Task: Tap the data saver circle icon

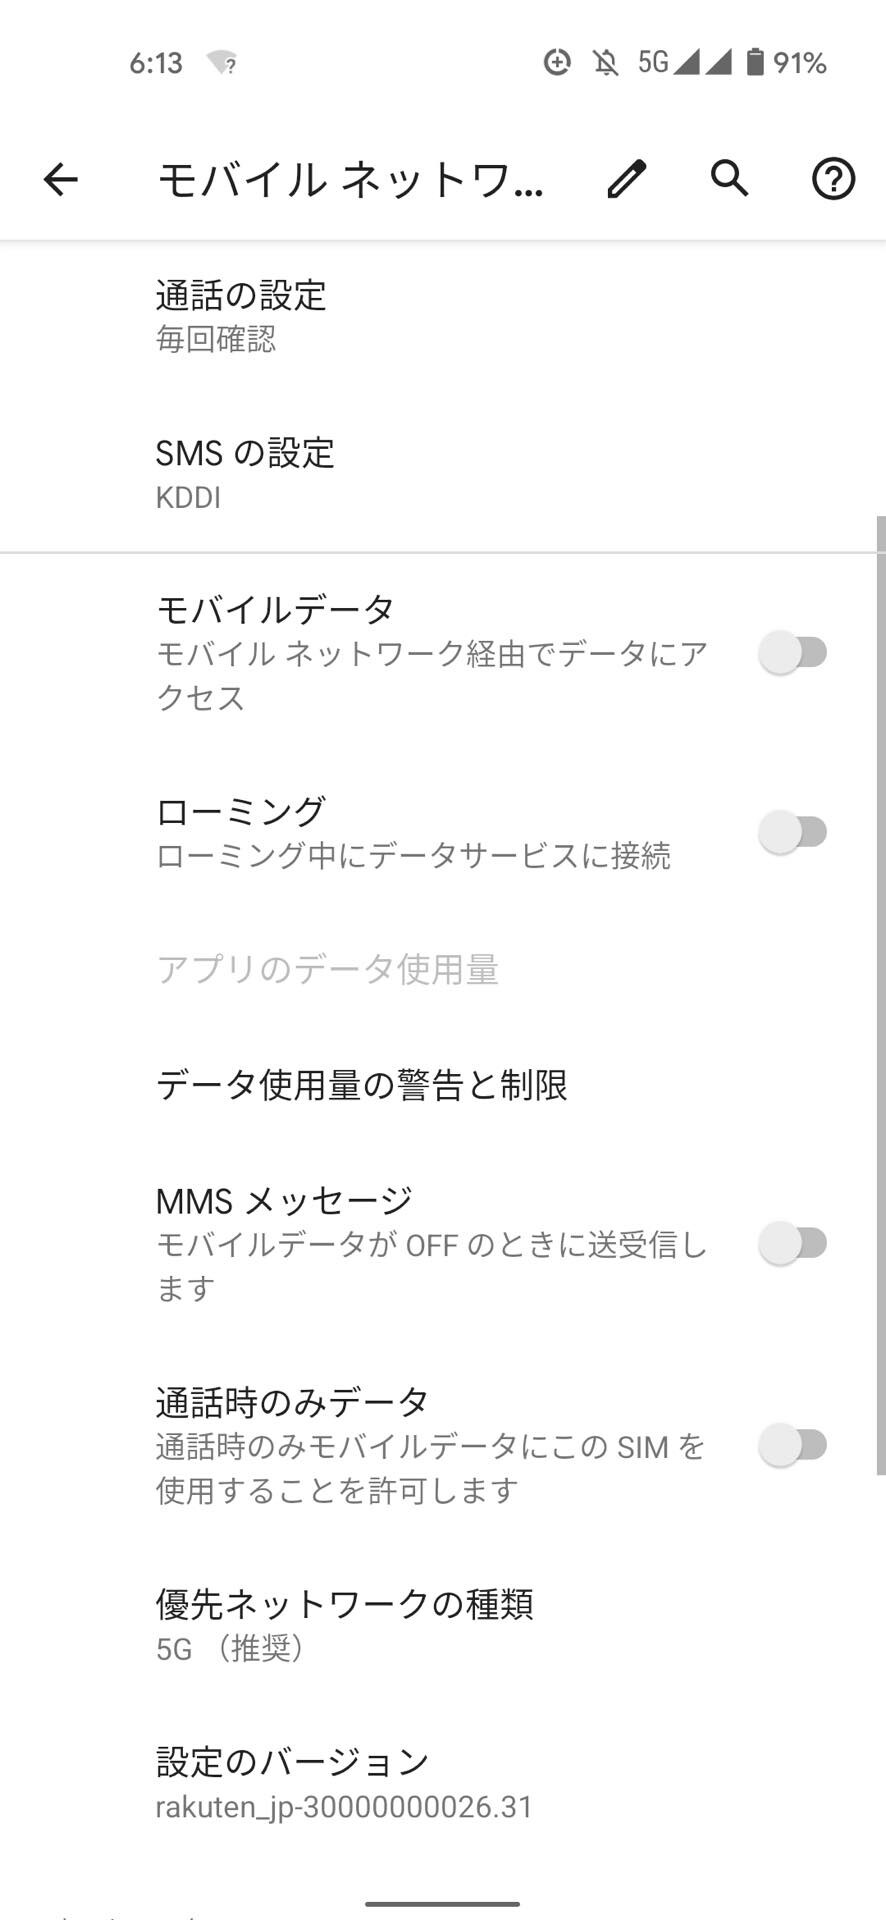Action: coord(557,63)
